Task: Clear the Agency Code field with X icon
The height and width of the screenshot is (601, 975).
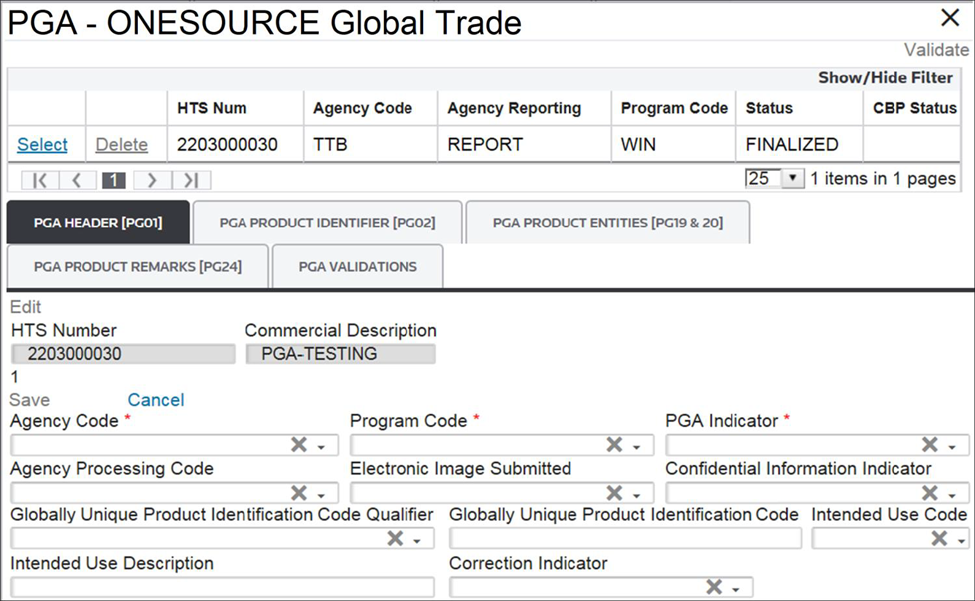Action: (298, 445)
